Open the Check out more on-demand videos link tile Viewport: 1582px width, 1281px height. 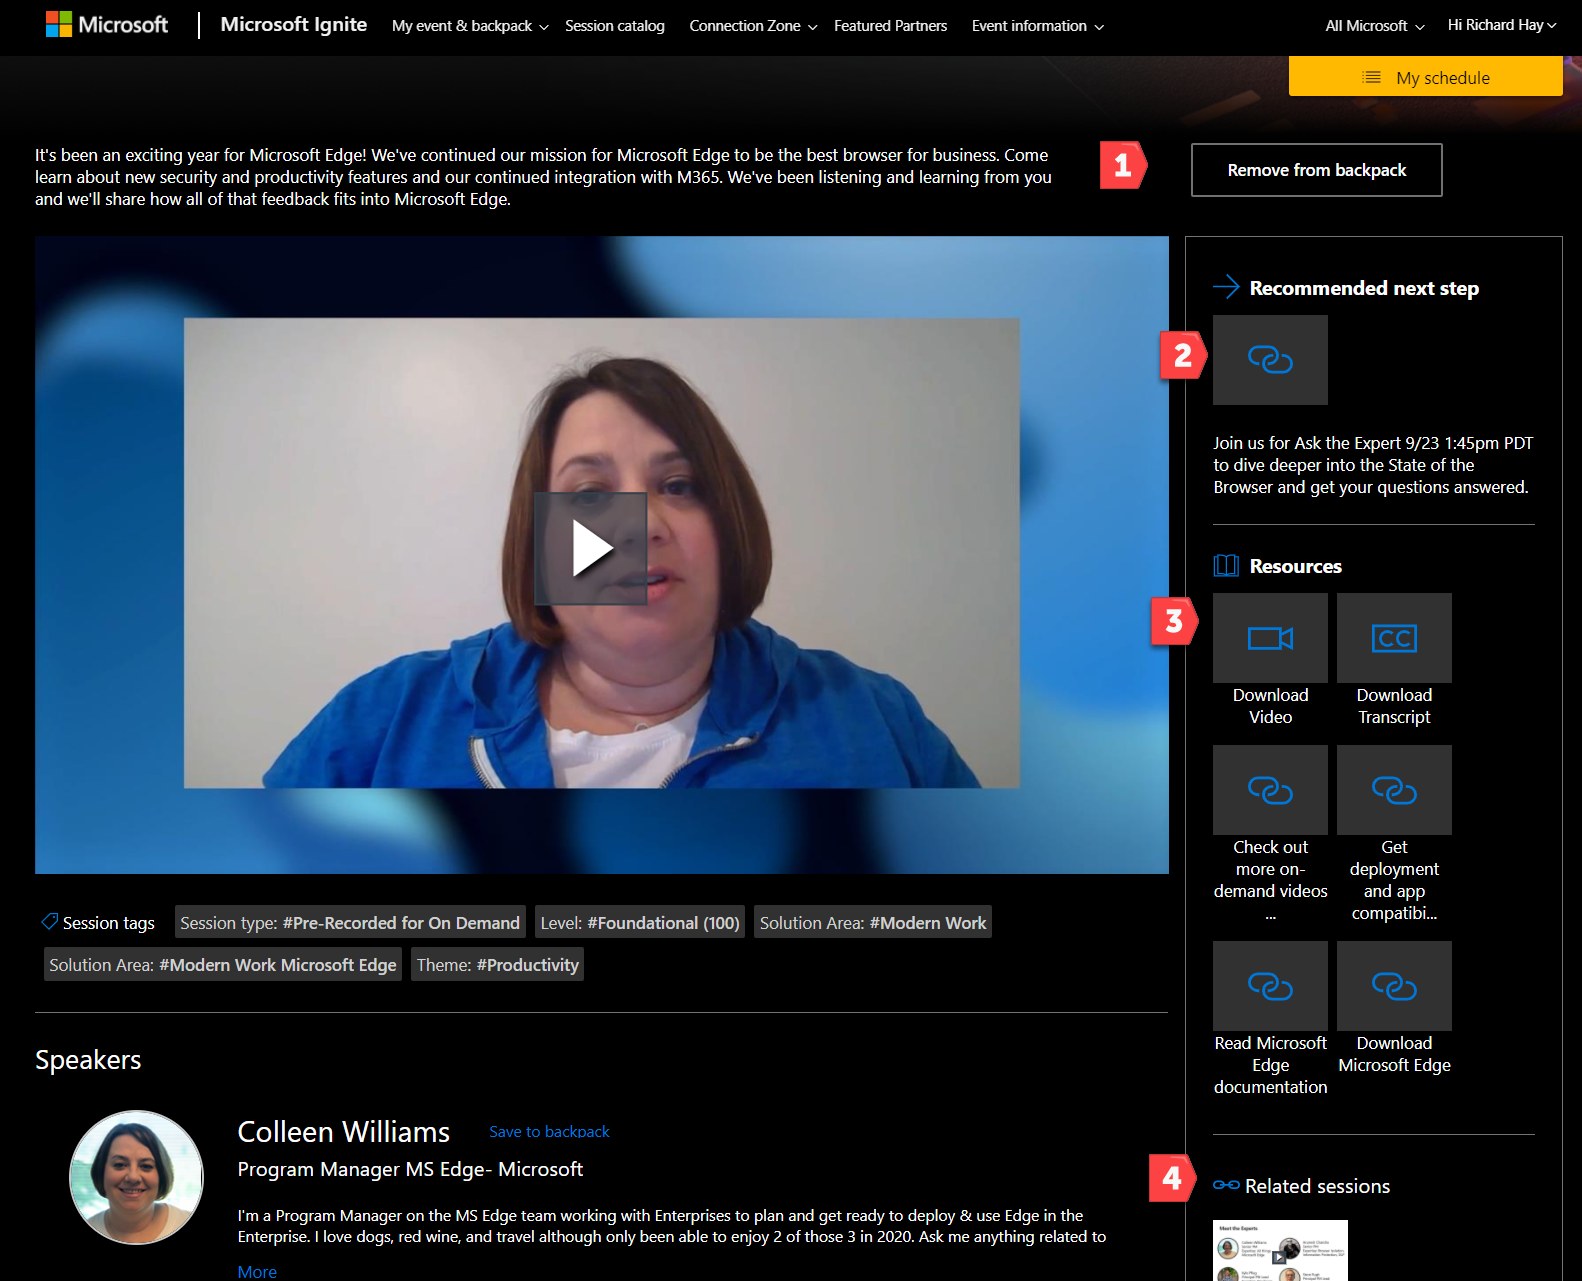click(x=1270, y=790)
